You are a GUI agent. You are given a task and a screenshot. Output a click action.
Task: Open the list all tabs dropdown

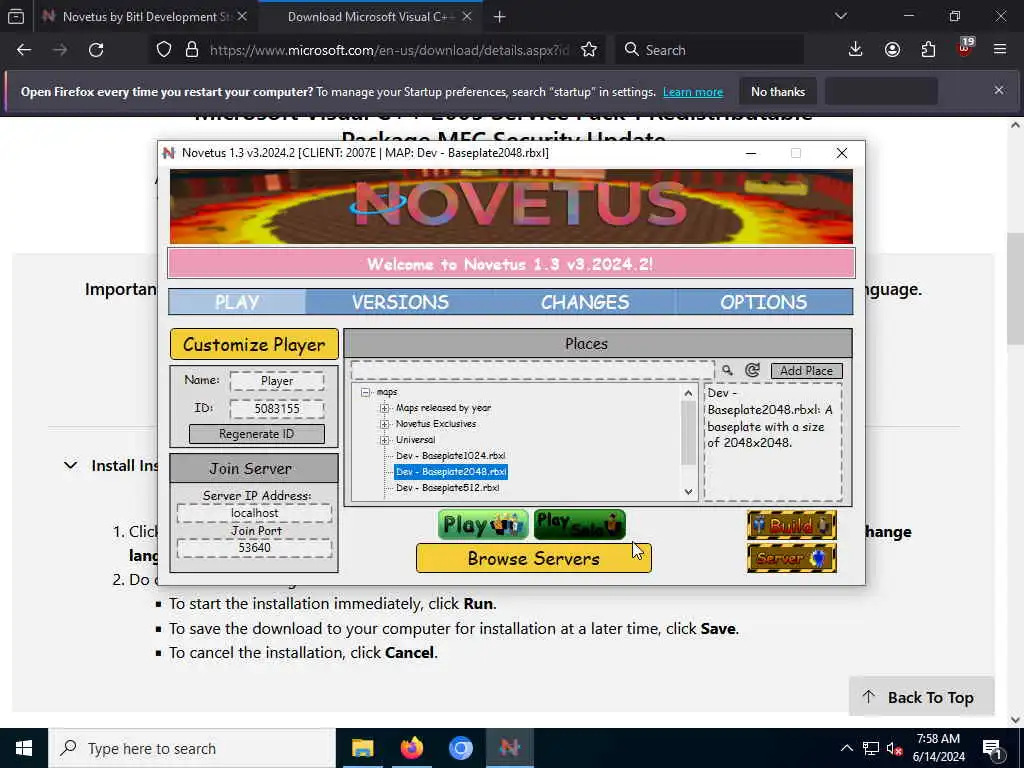(x=840, y=16)
